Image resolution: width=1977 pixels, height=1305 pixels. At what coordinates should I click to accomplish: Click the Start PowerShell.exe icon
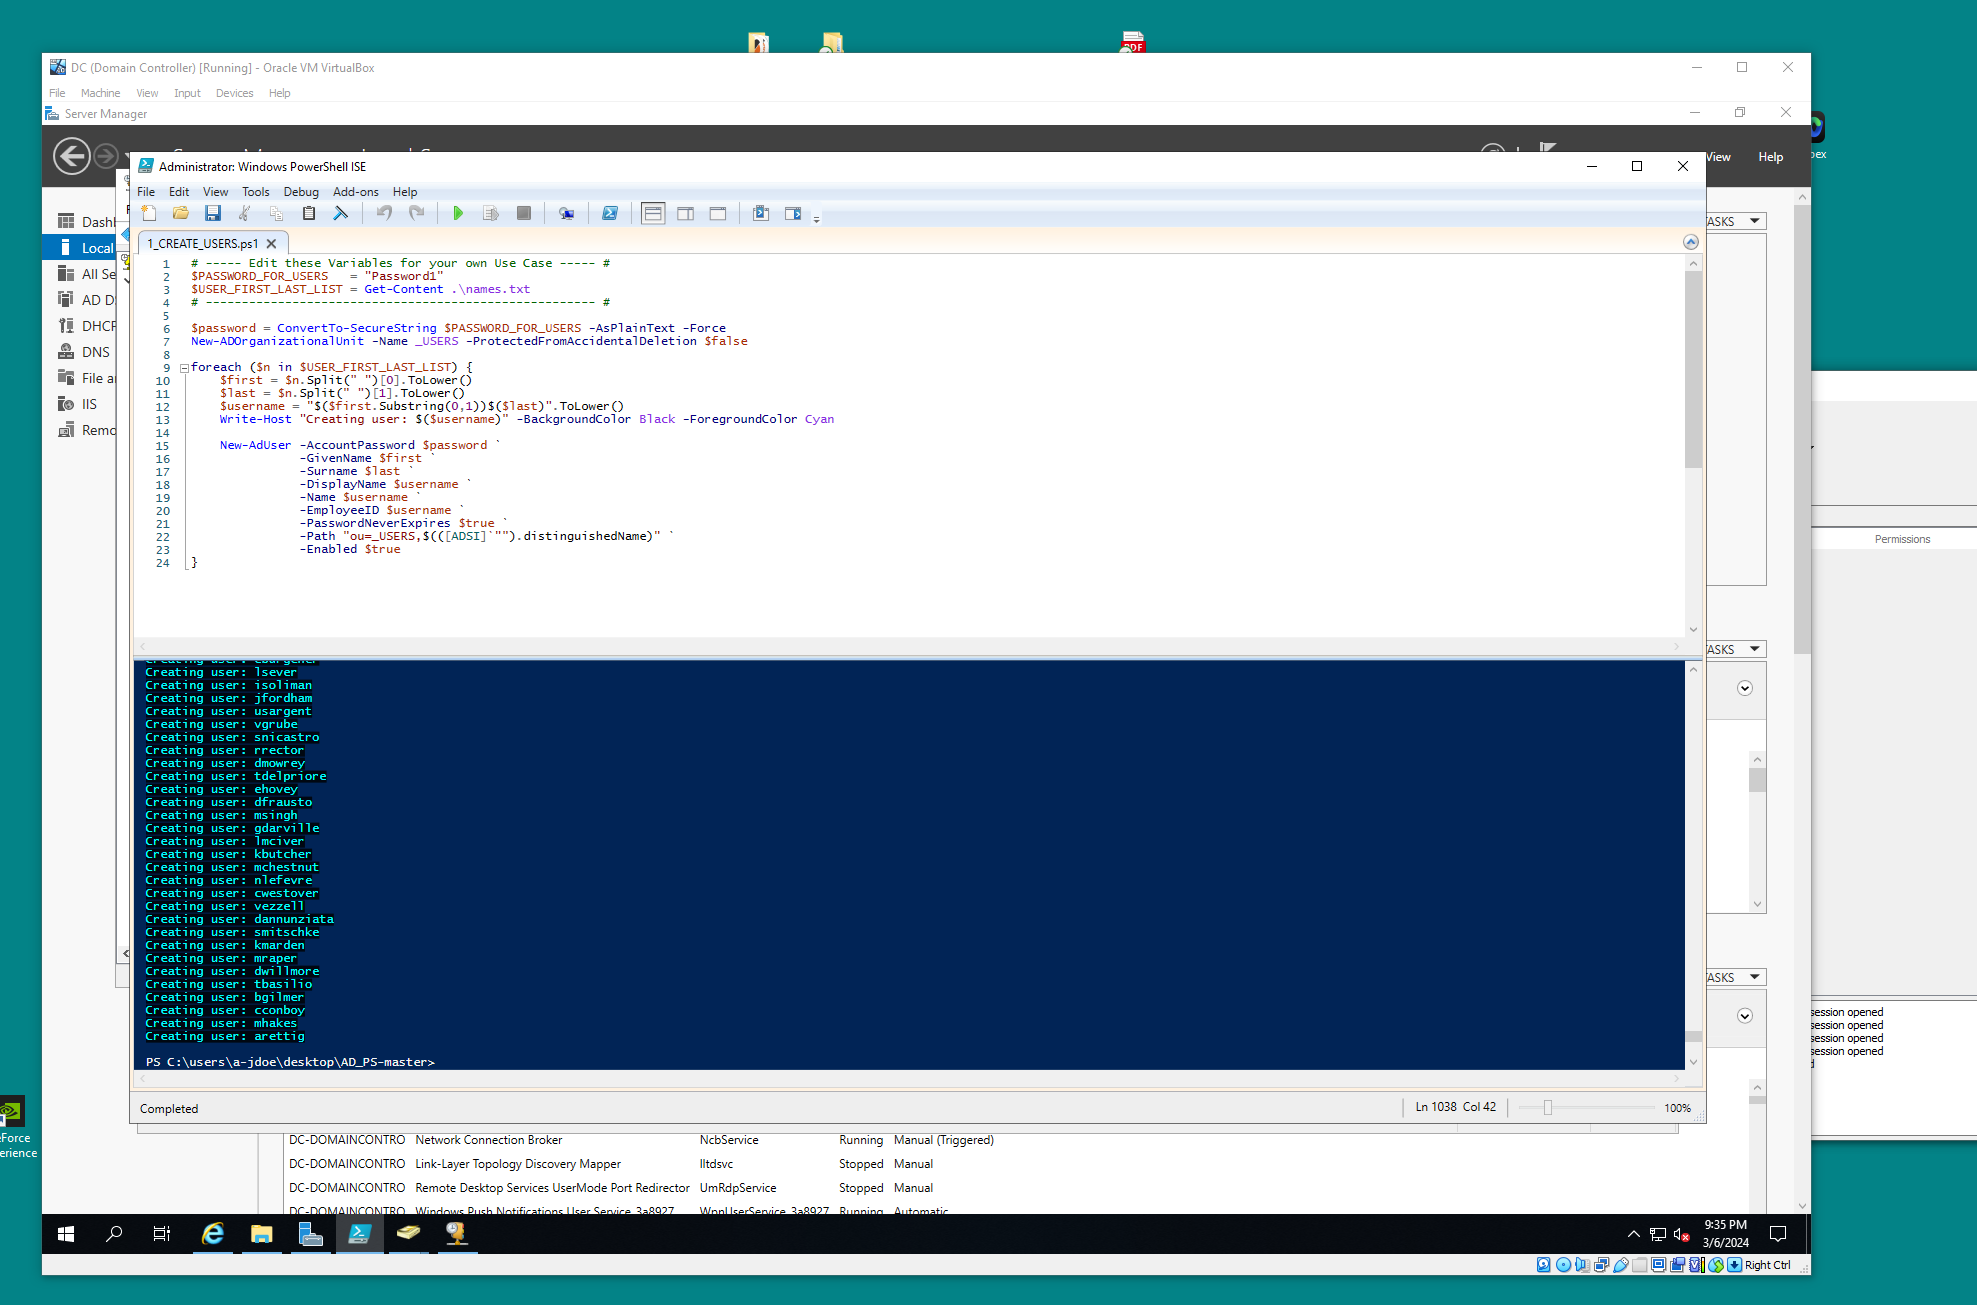610,213
